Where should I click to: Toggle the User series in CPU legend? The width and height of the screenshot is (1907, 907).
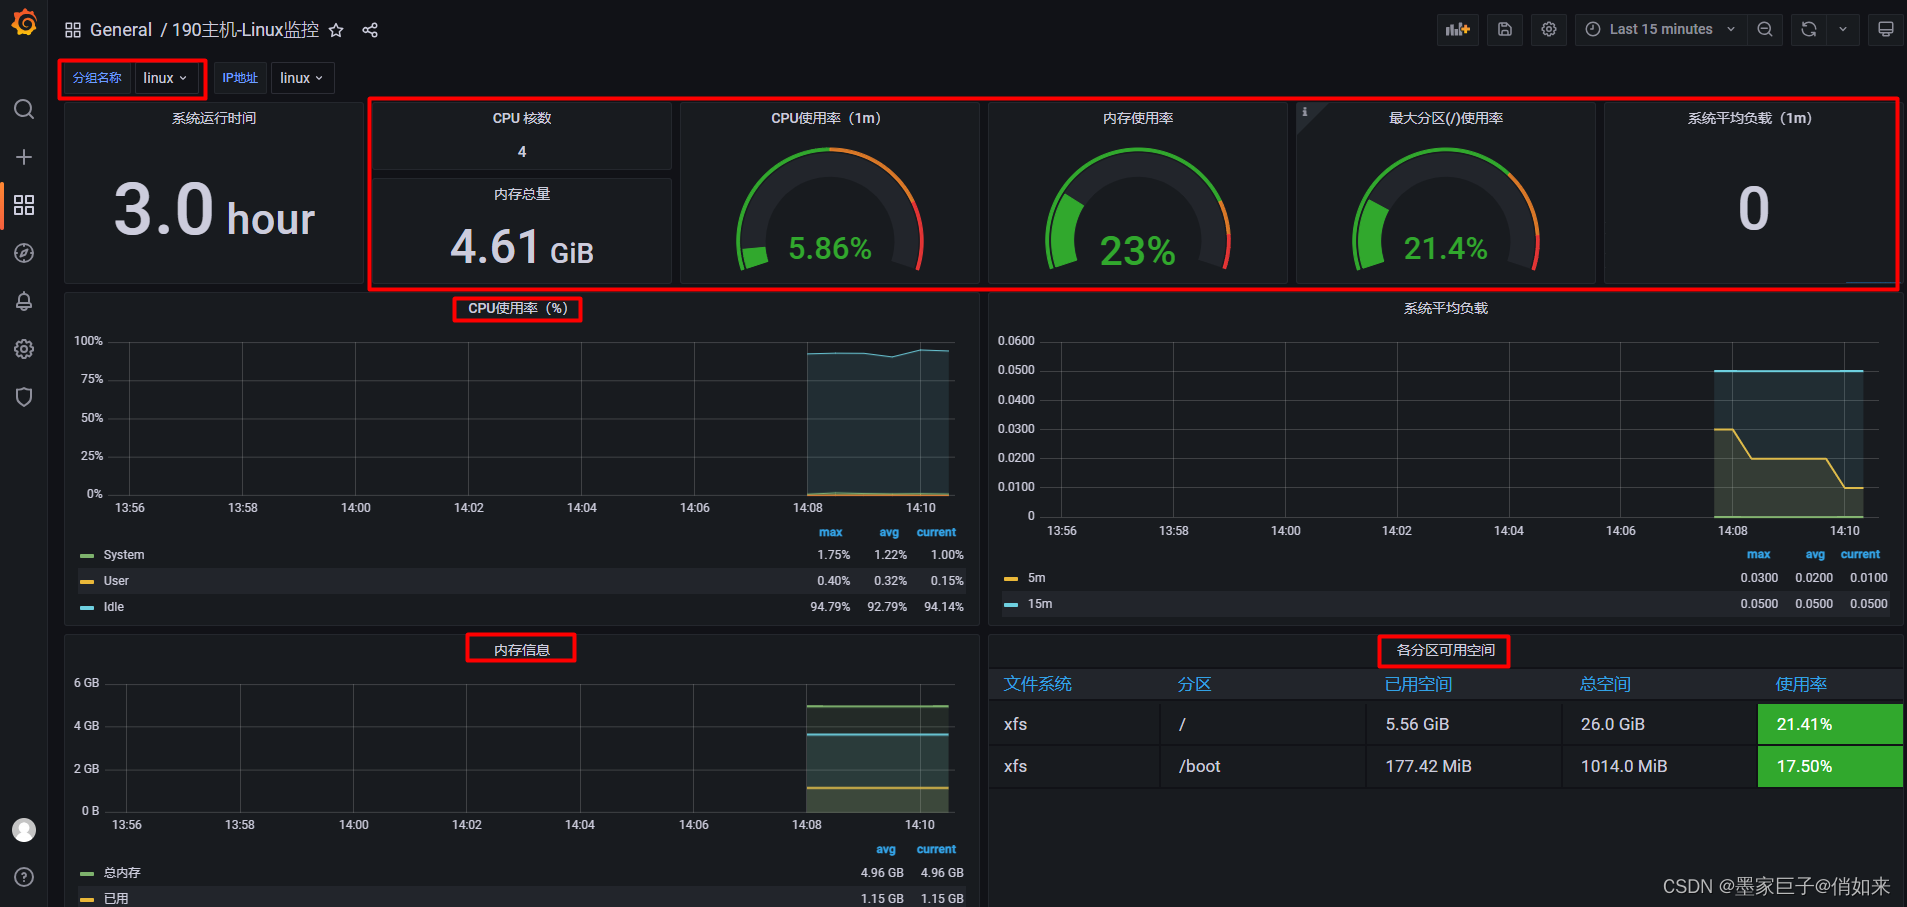[116, 581]
